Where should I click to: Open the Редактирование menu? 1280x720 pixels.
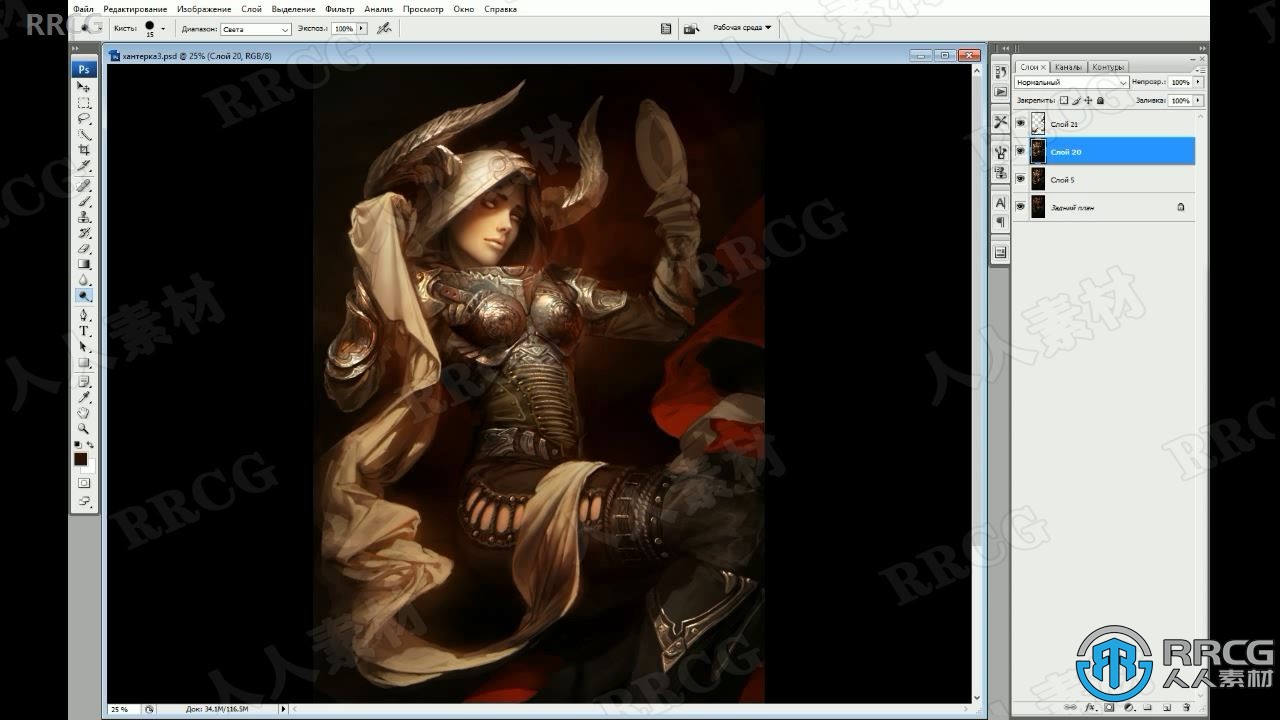click(135, 9)
